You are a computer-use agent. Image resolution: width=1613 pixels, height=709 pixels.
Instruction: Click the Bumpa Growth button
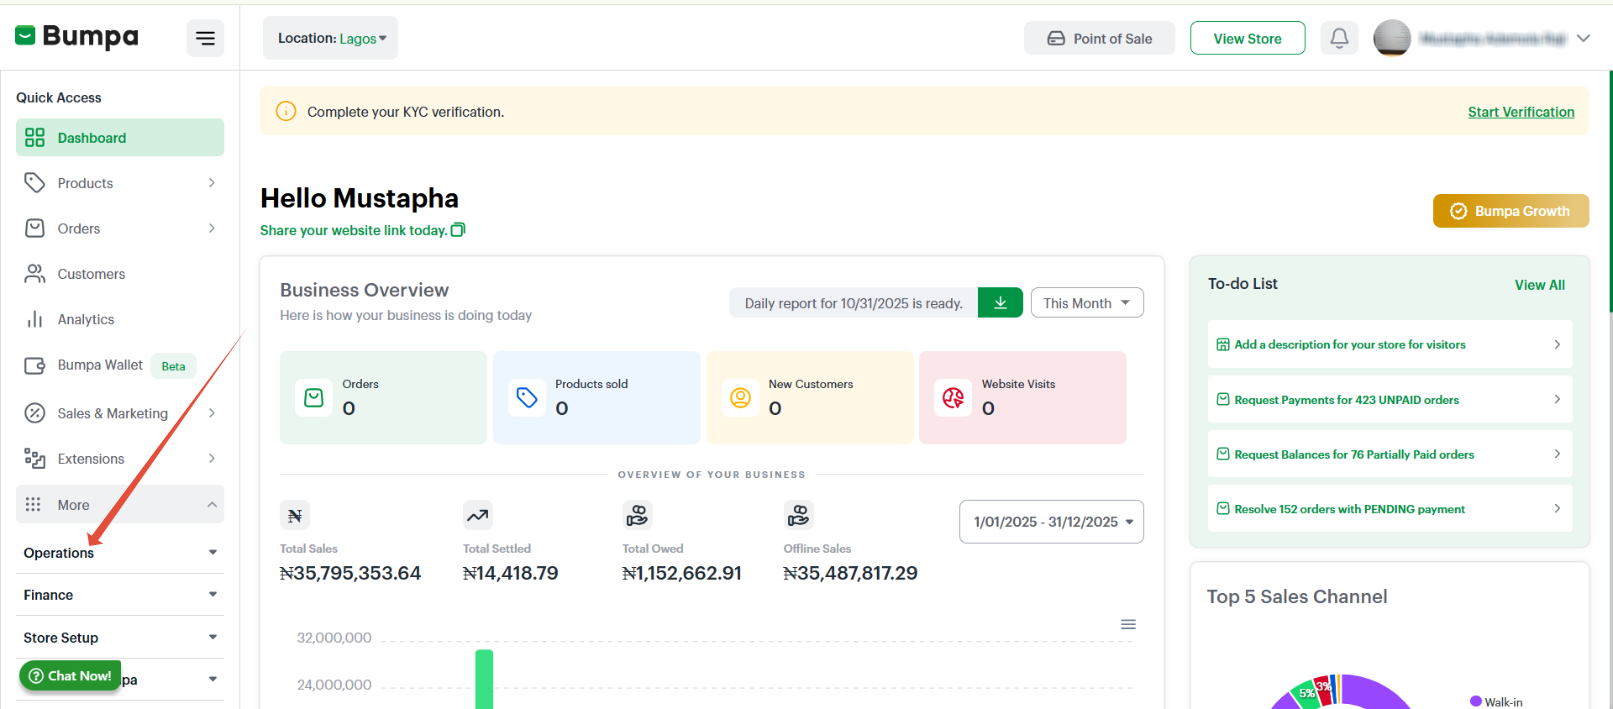1511,211
